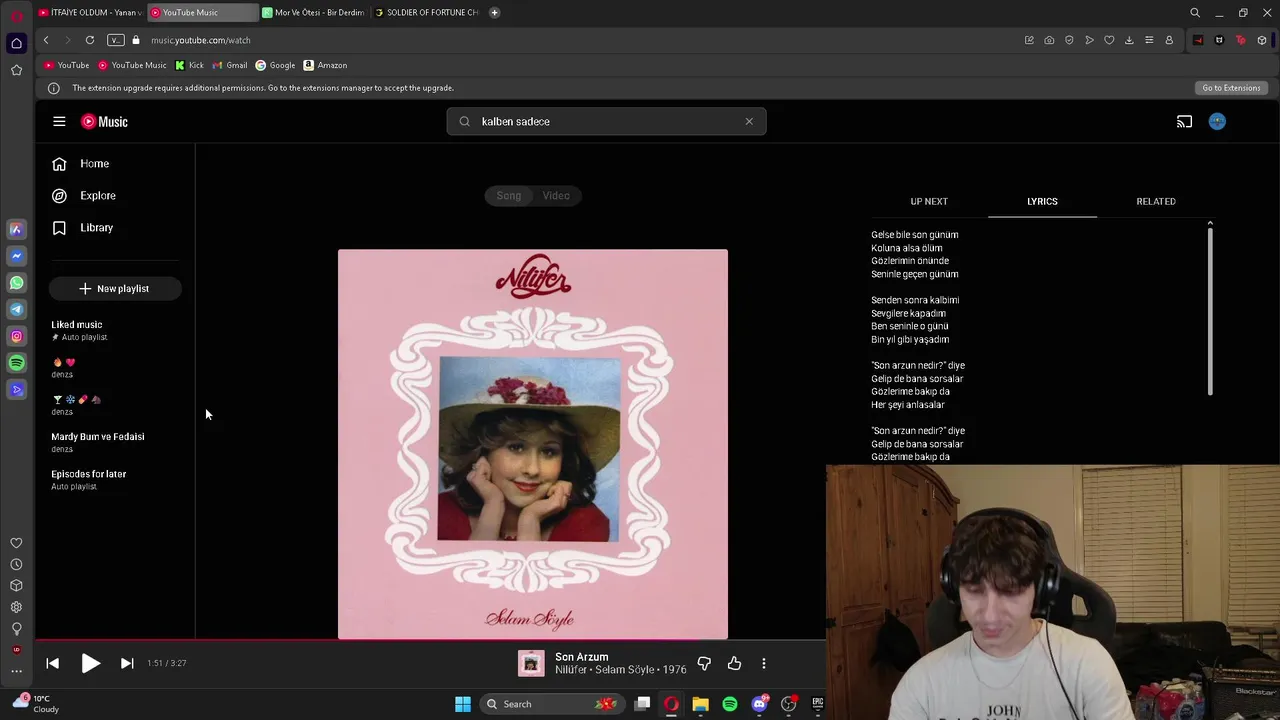Open Instagram in the Opera sidebar
This screenshot has height=720, width=1280.
click(16, 337)
